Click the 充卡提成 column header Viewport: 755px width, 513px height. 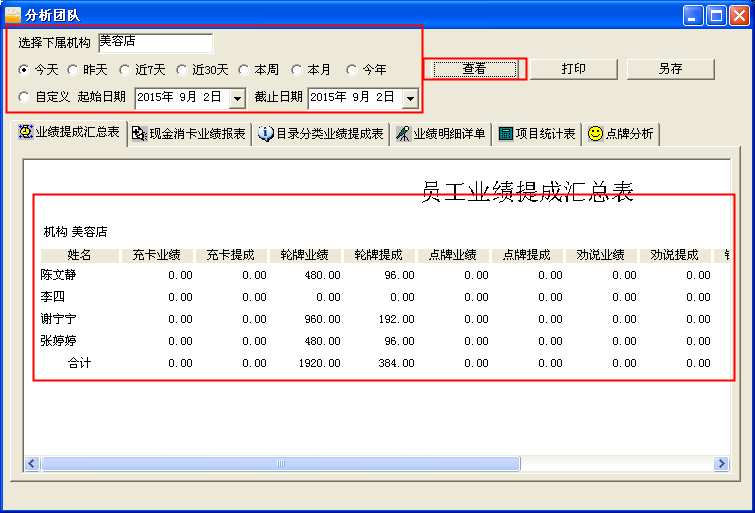click(x=231, y=255)
